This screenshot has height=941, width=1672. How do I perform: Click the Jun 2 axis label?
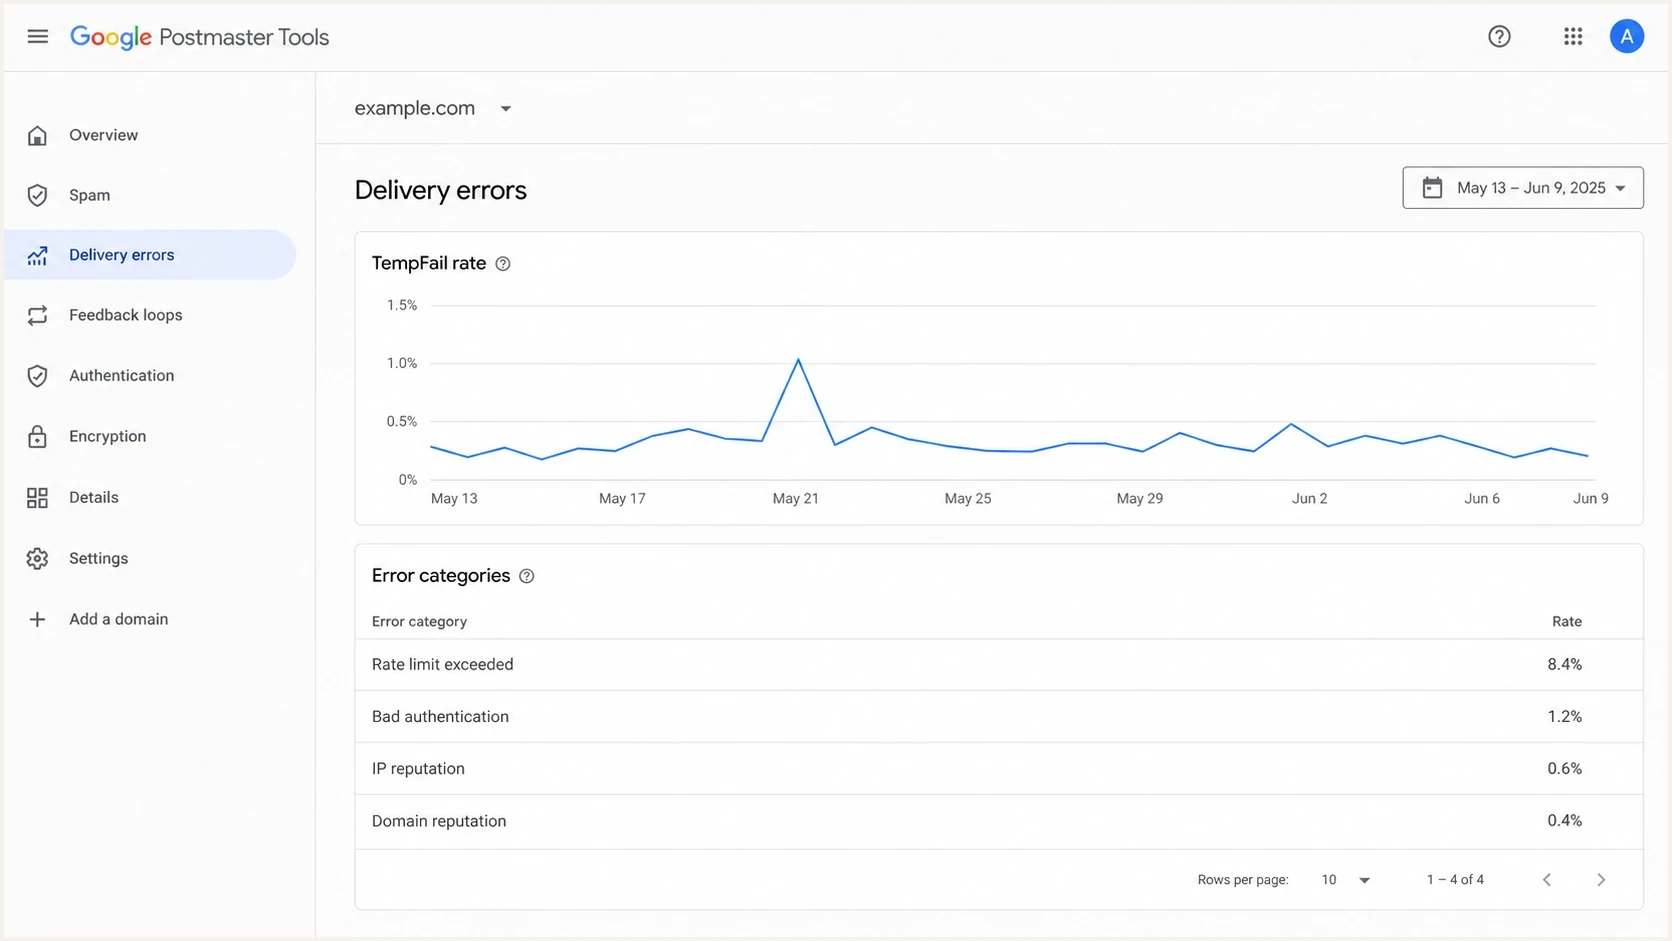pos(1310,499)
